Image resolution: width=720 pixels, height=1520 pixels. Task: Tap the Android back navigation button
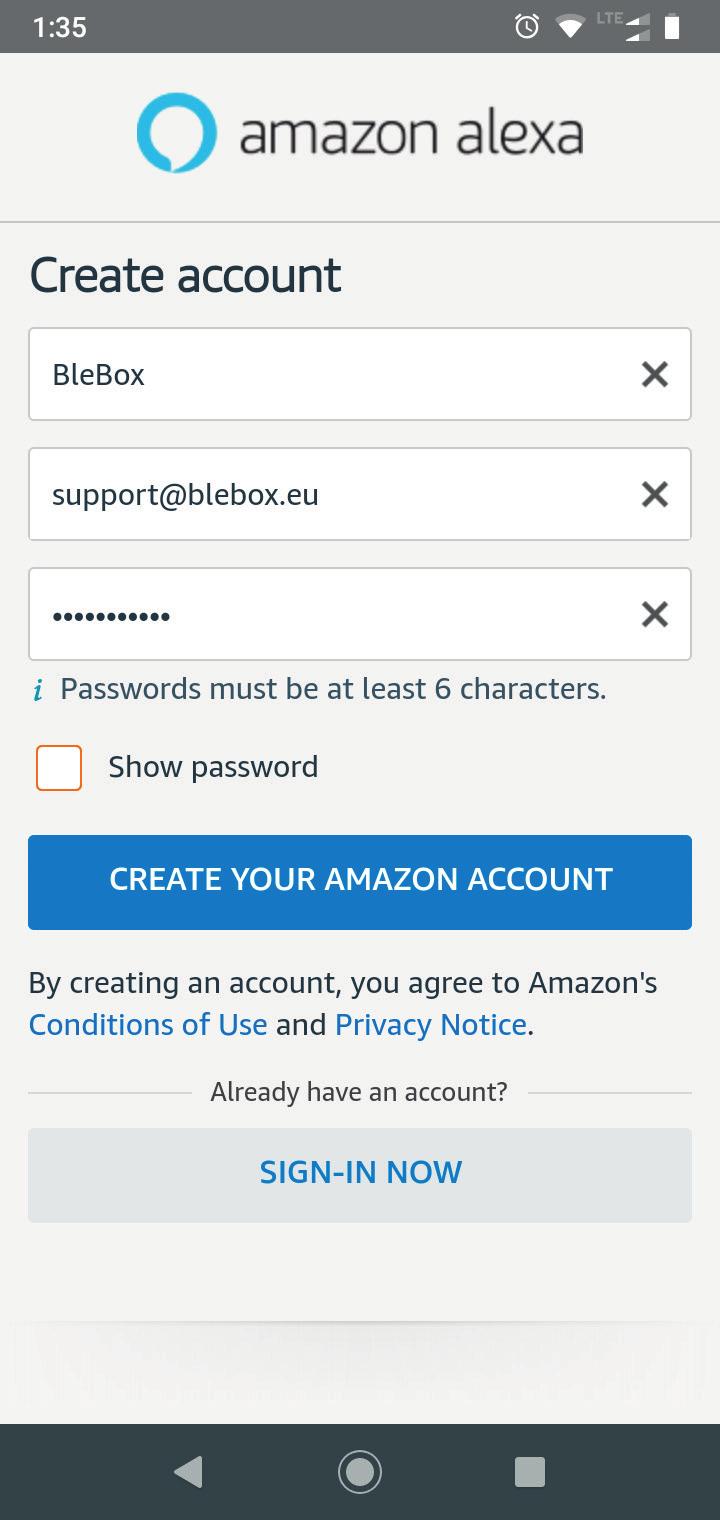pos(188,1471)
